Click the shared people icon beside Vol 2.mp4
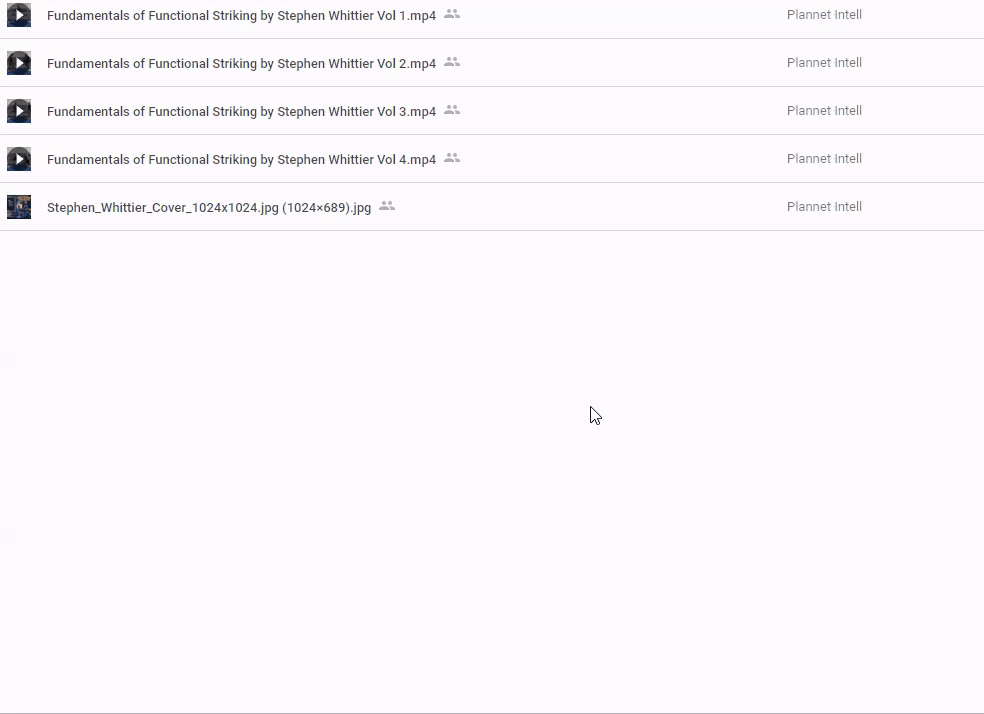The image size is (984, 714). pyautogui.click(x=452, y=62)
